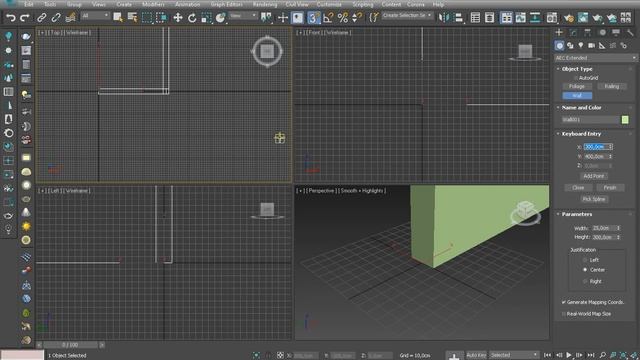Select the Select and Move tool

[178, 17]
